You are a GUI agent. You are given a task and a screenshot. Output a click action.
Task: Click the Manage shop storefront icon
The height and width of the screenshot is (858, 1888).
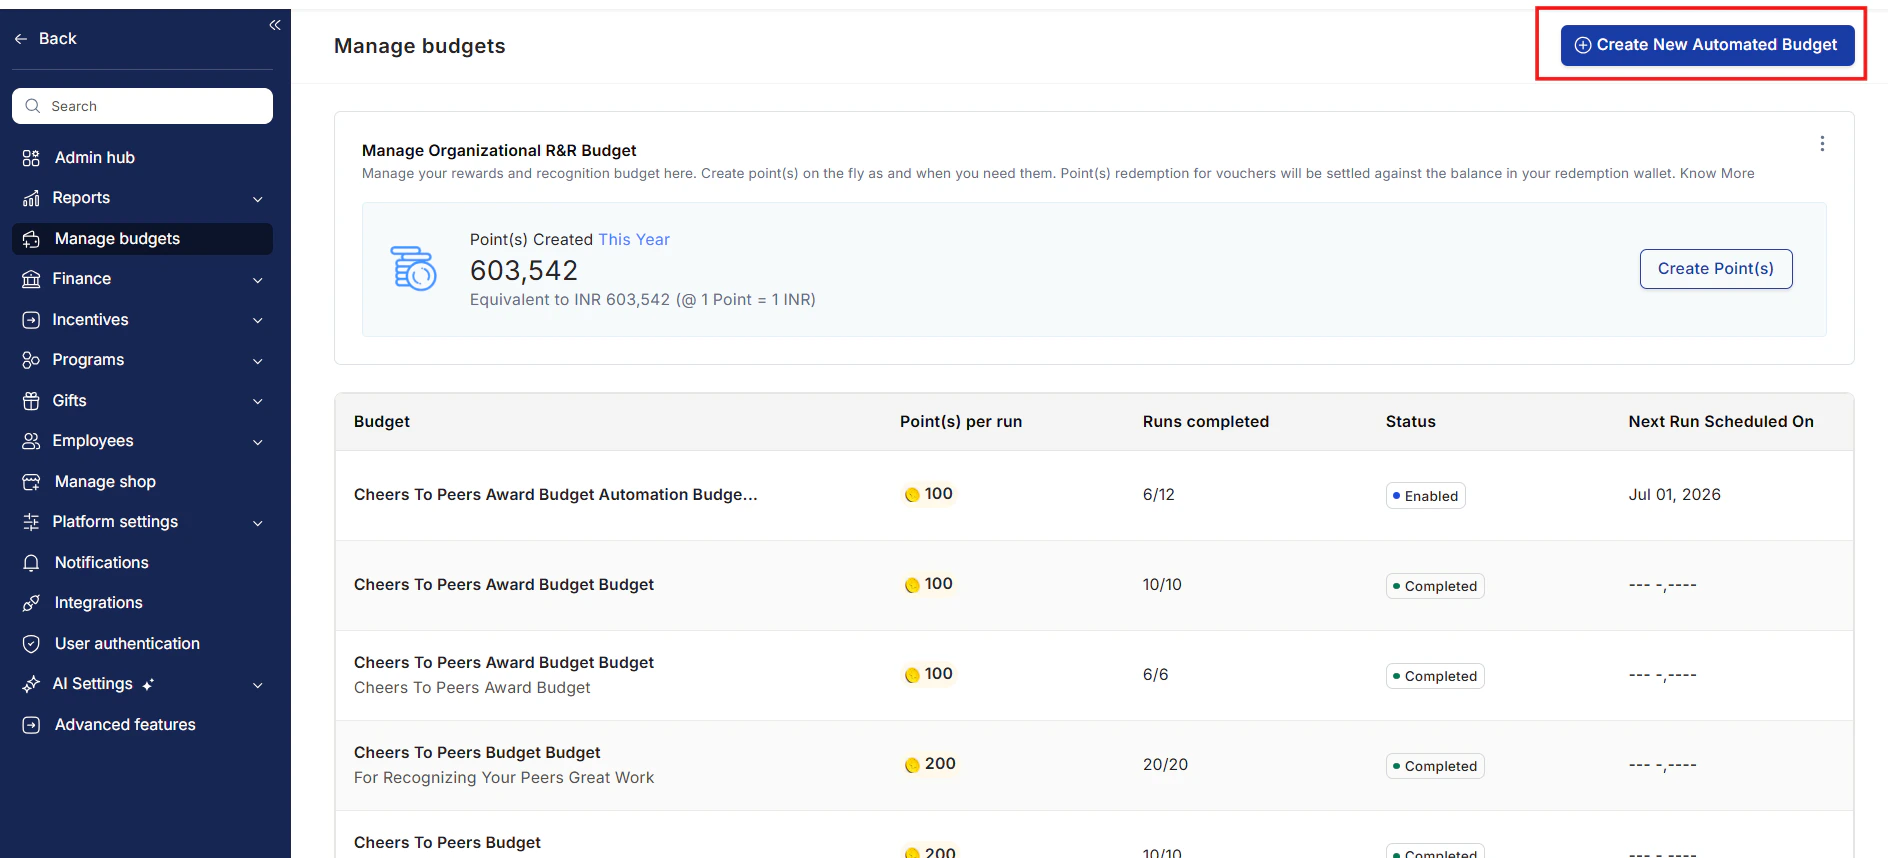tap(31, 482)
